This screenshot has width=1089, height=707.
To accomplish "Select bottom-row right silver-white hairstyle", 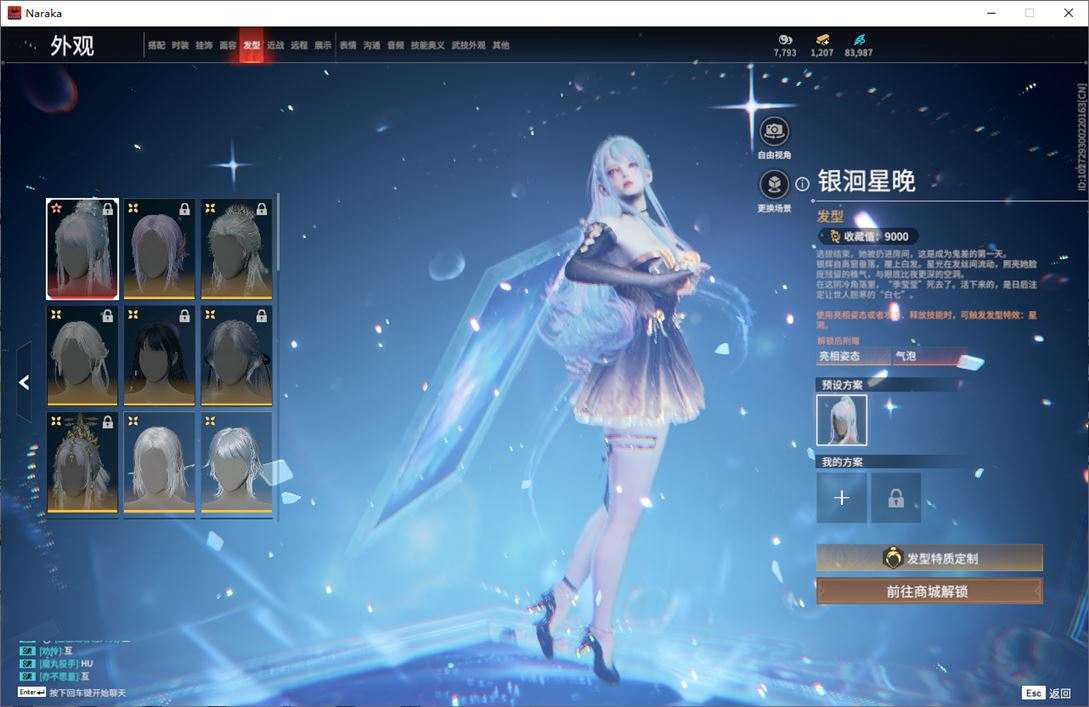I will pyautogui.click(x=236, y=463).
